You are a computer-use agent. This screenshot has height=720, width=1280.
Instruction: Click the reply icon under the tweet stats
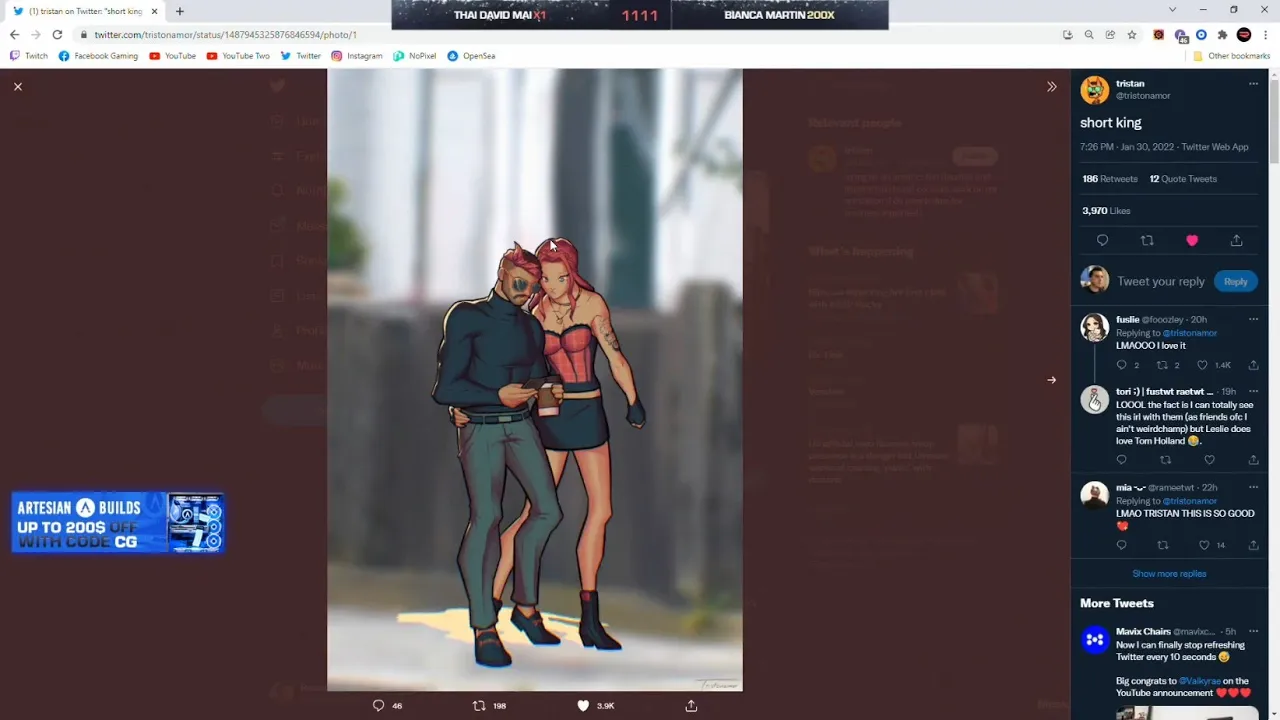(1102, 241)
